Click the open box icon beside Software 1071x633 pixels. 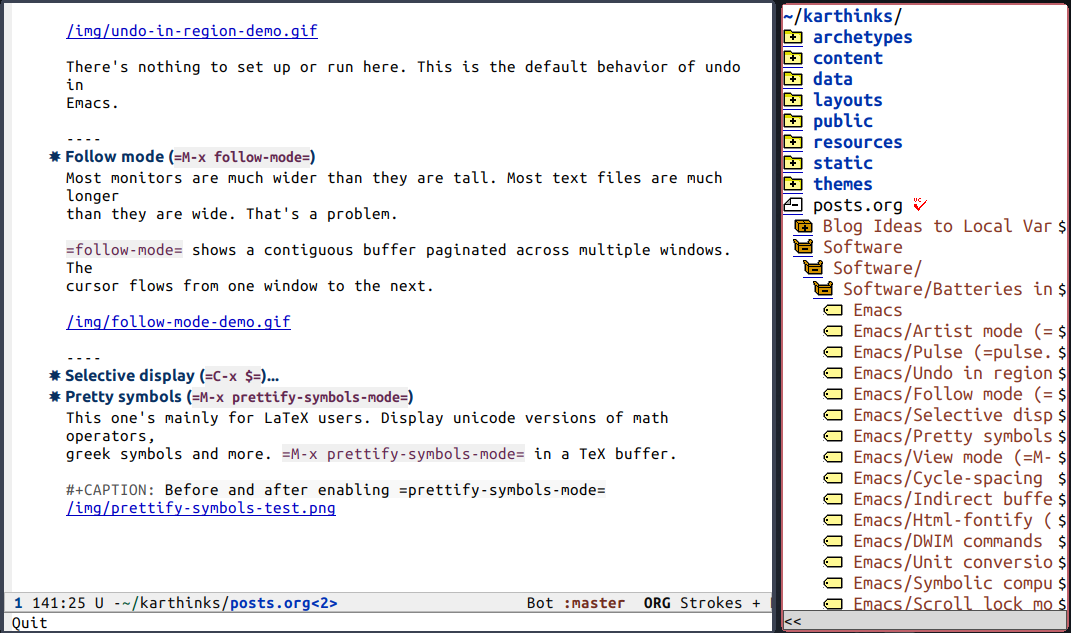(x=803, y=247)
